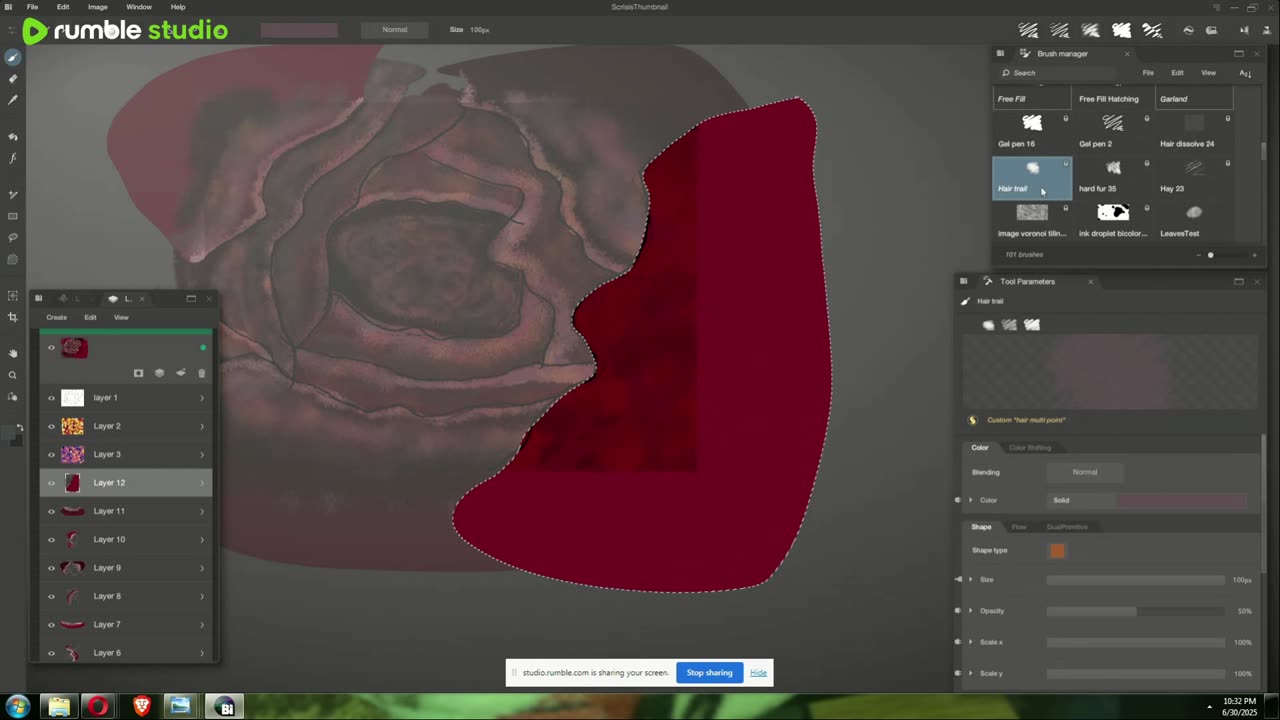1280x720 pixels.
Task: Hide layer 1 with its eye icon
Action: (x=51, y=398)
